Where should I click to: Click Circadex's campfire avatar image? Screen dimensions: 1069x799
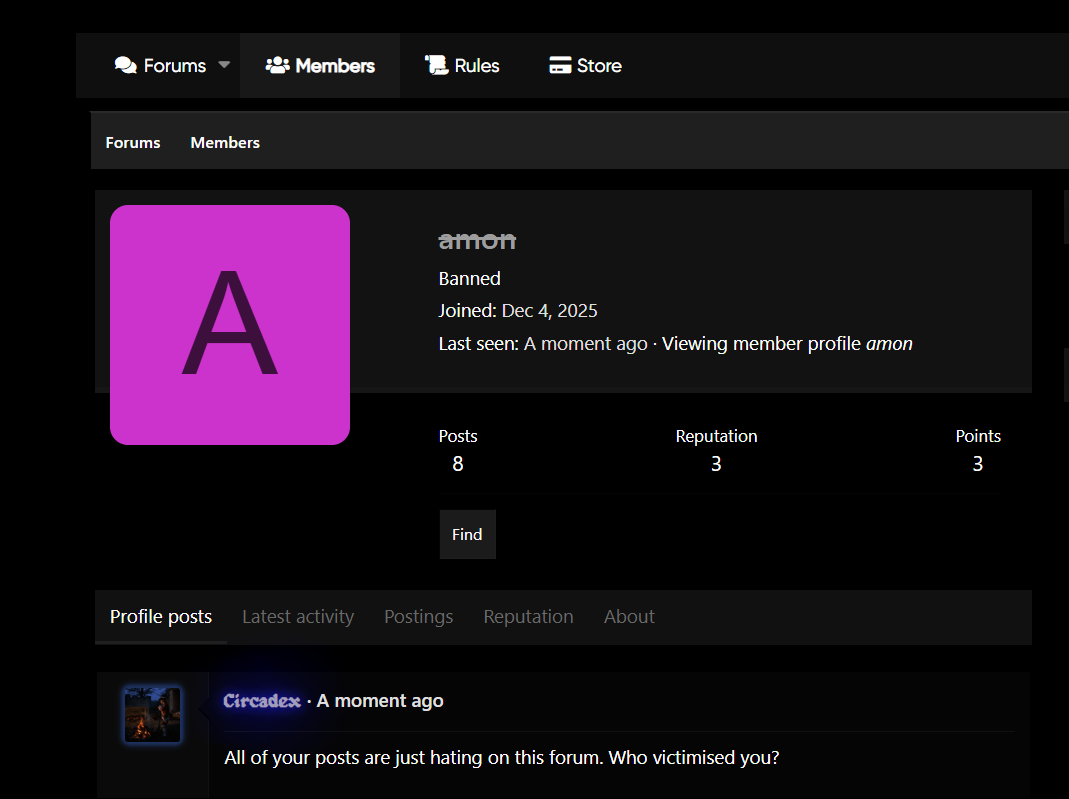coord(152,714)
